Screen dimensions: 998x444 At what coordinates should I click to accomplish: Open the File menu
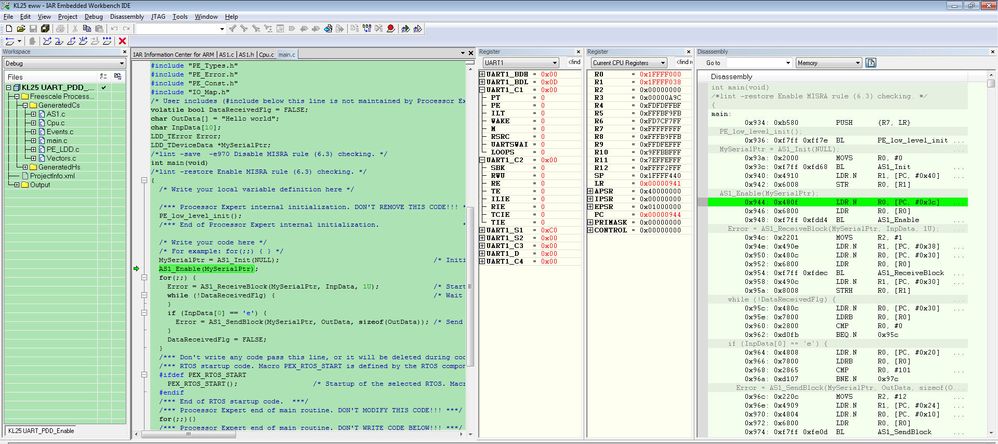(8, 17)
